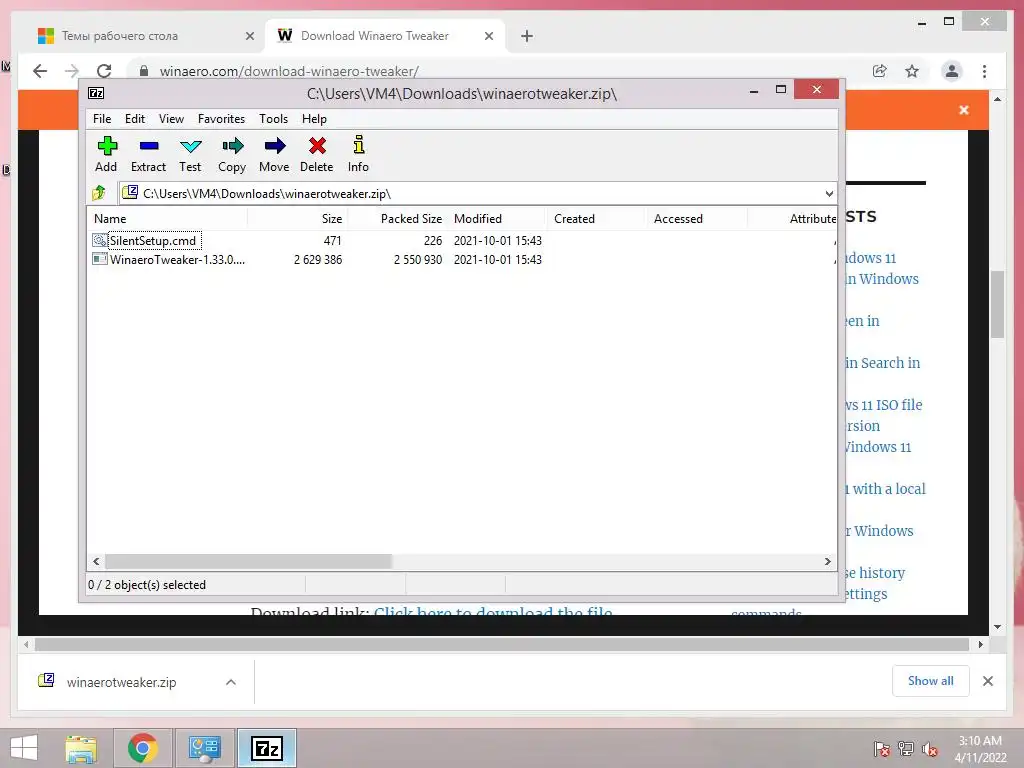The width and height of the screenshot is (1024, 768).
Task: Close the orange banner on webpage
Action: [x=964, y=110]
